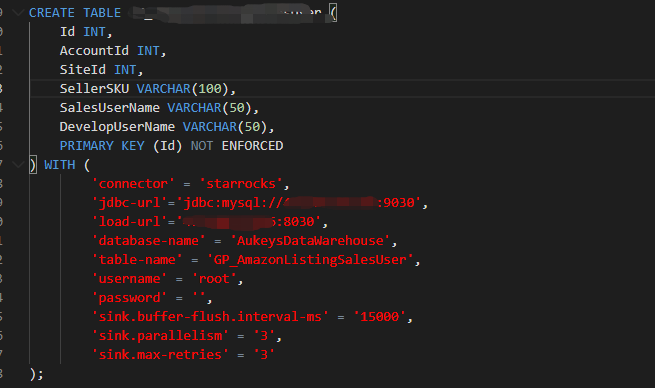Place cursor on 'Id INT,' line
Screen dimensions: 655x388
[86, 32]
